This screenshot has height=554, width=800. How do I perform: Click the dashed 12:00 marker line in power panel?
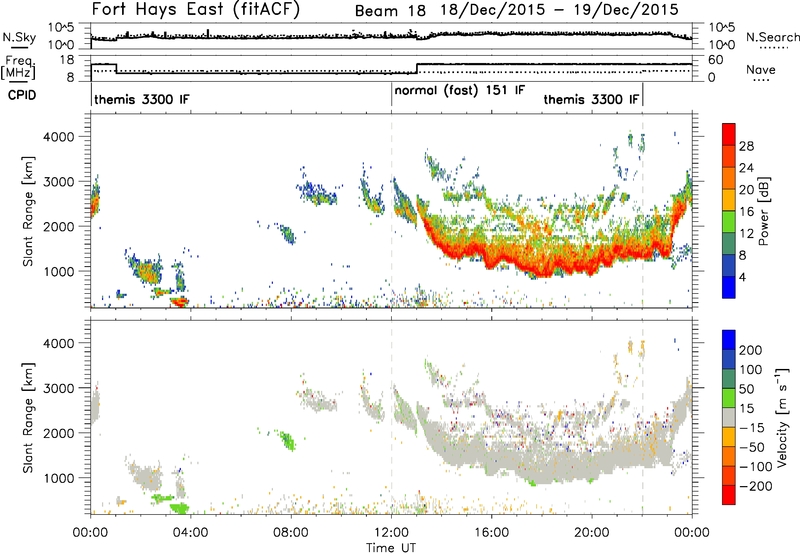(x=391, y=211)
